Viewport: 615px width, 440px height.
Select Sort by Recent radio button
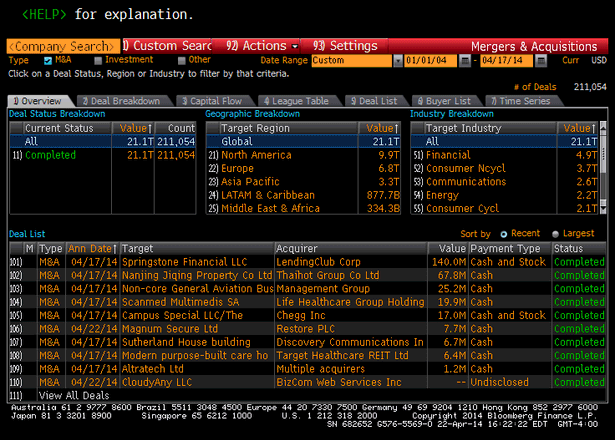504,234
